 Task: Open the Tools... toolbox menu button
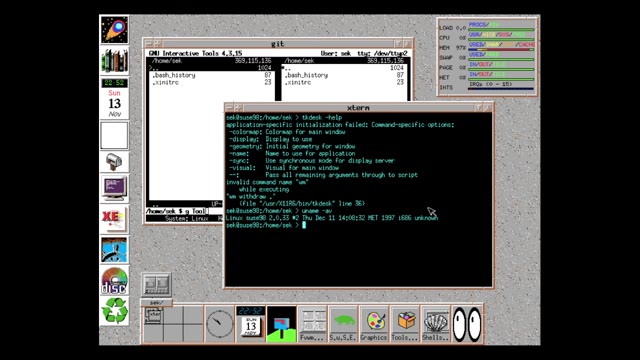pyautogui.click(x=404, y=323)
